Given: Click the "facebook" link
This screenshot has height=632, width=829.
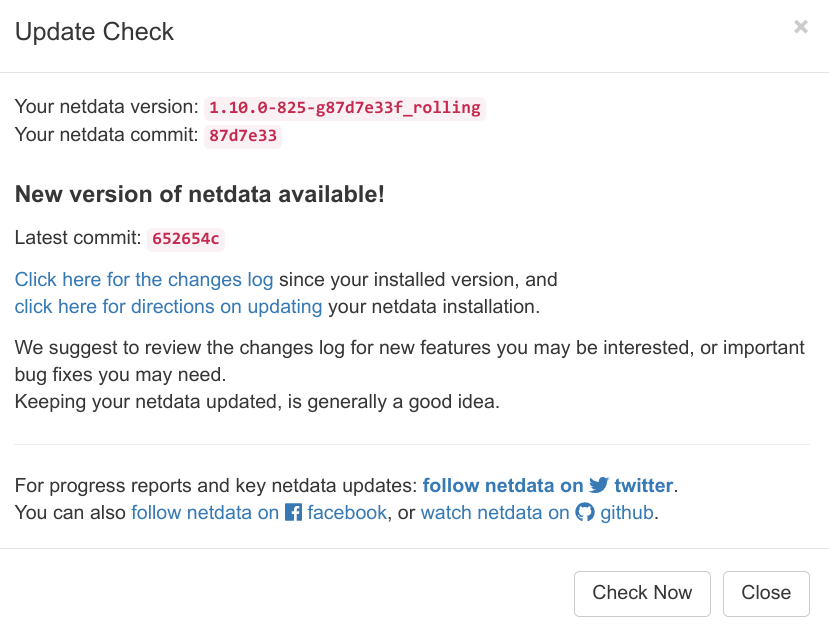Looking at the screenshot, I should click(347, 512).
